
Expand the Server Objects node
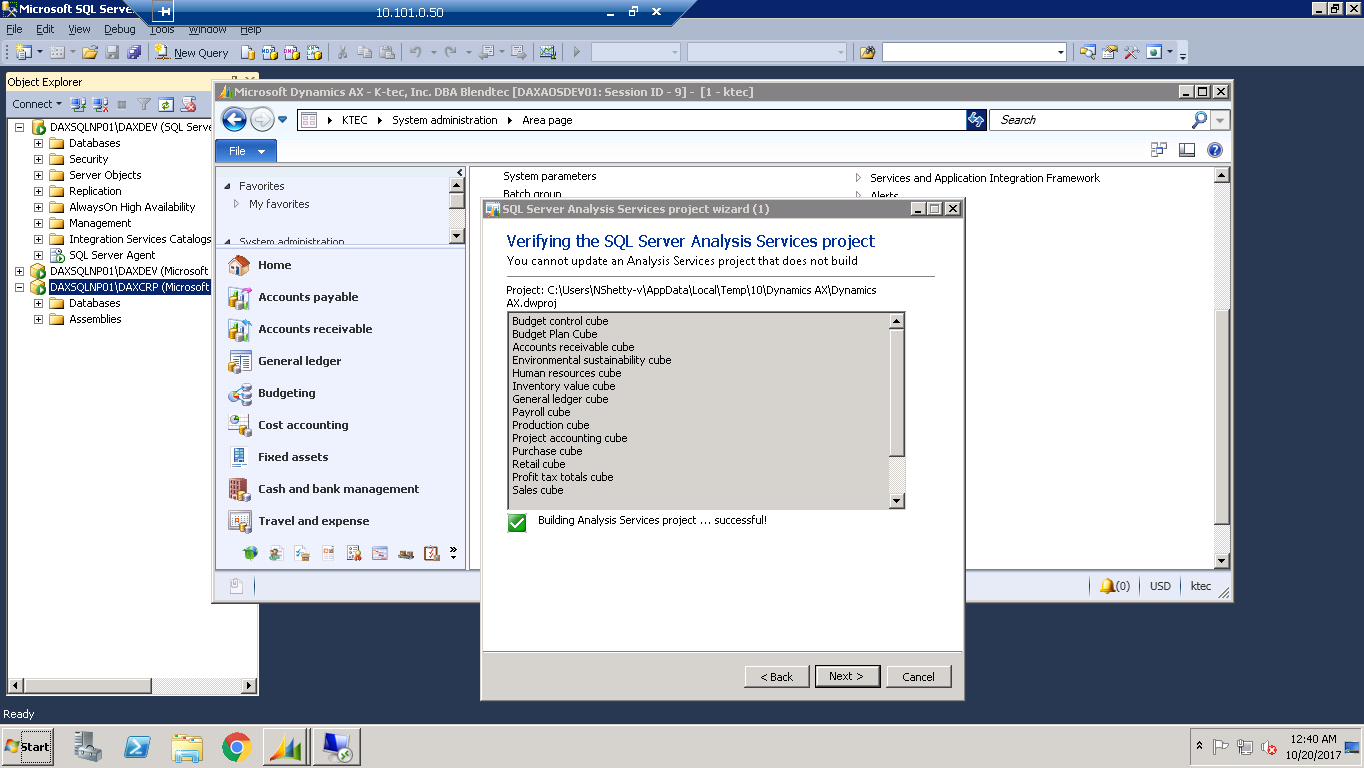(39, 175)
